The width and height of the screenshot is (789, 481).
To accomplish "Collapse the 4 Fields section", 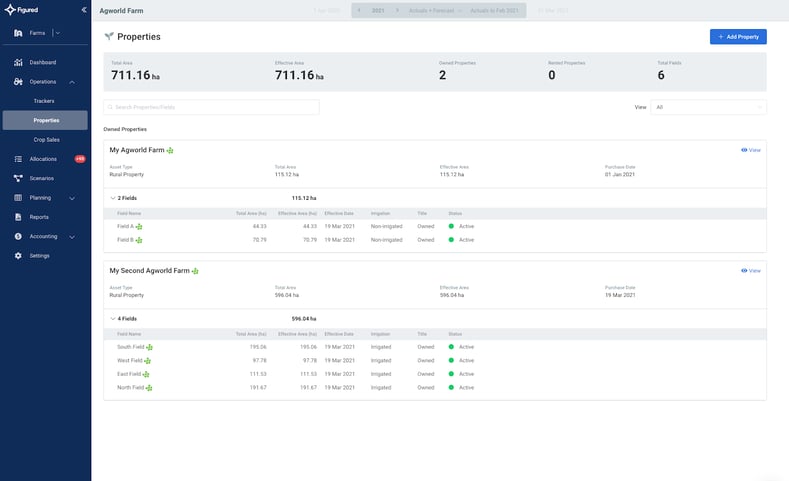I will point(113,319).
